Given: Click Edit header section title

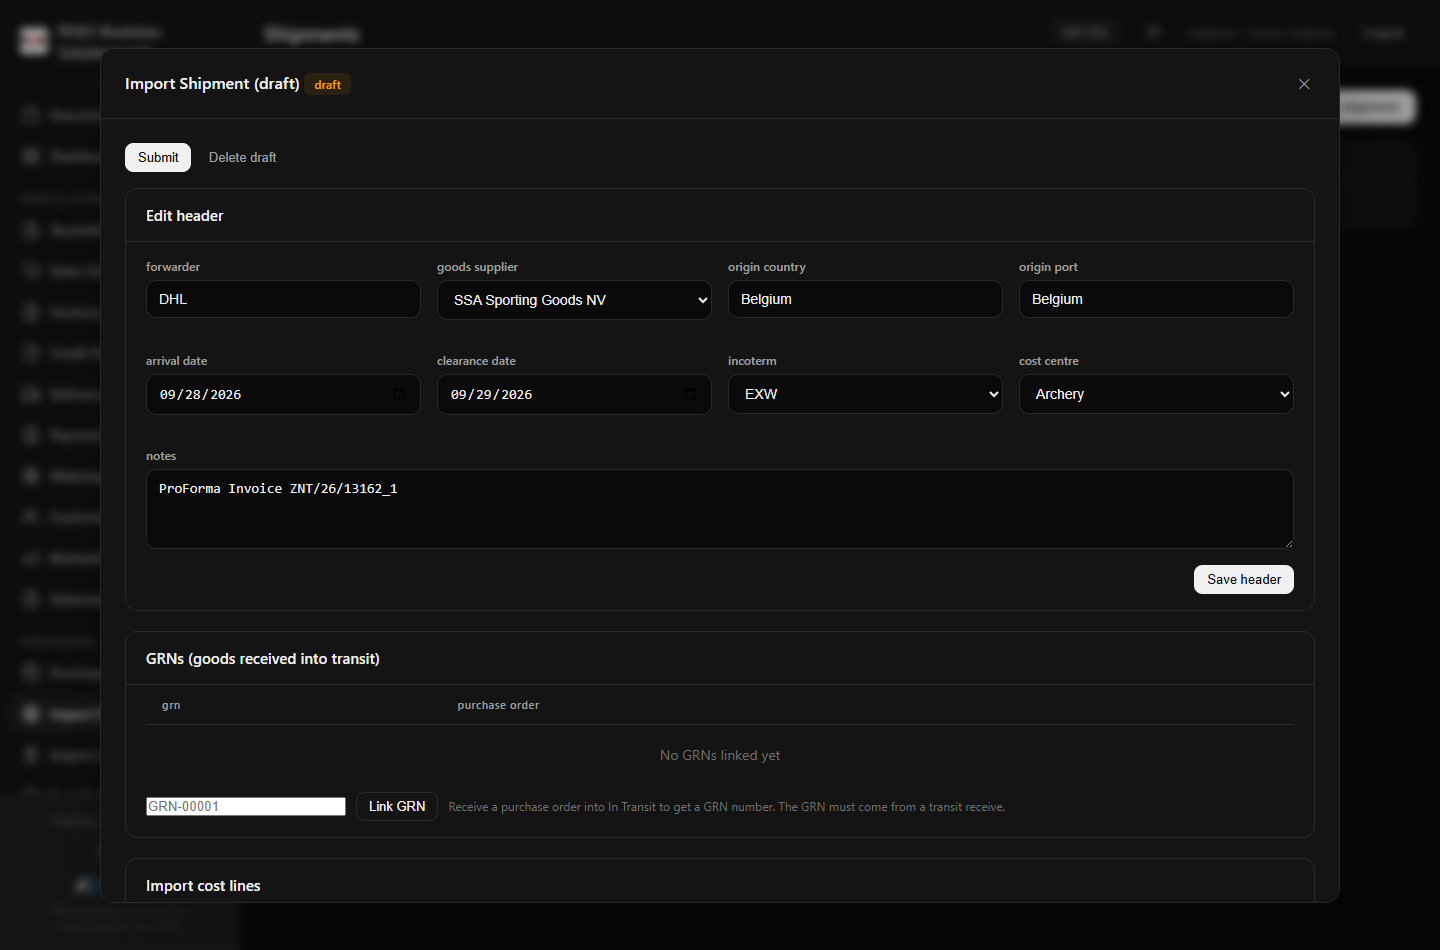Looking at the screenshot, I should click(185, 216).
